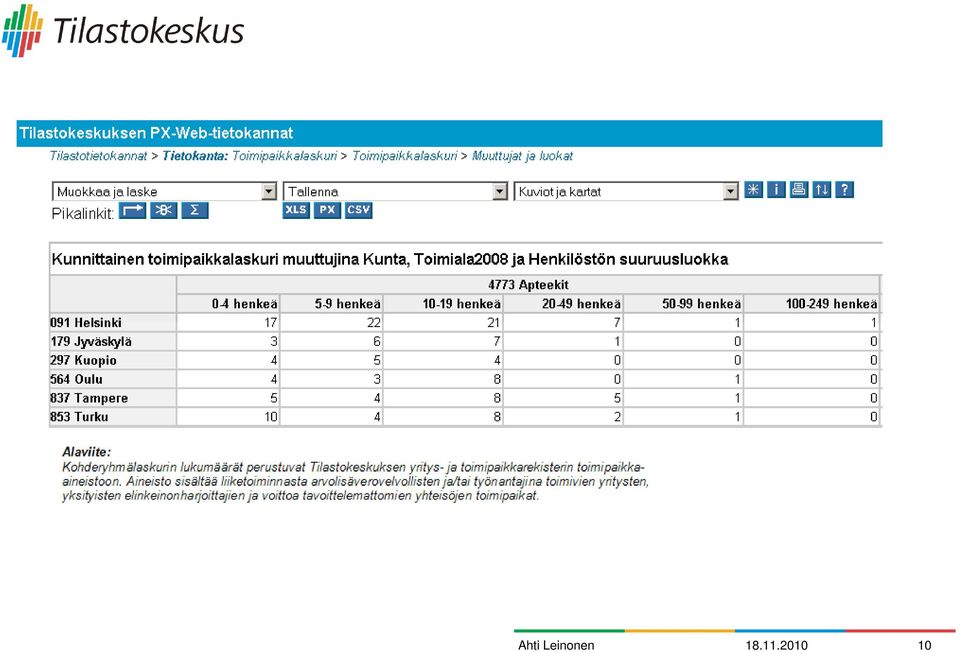960x652 pixels.
Task: Click the author name Ahti Leinonen
Action: [x=556, y=645]
